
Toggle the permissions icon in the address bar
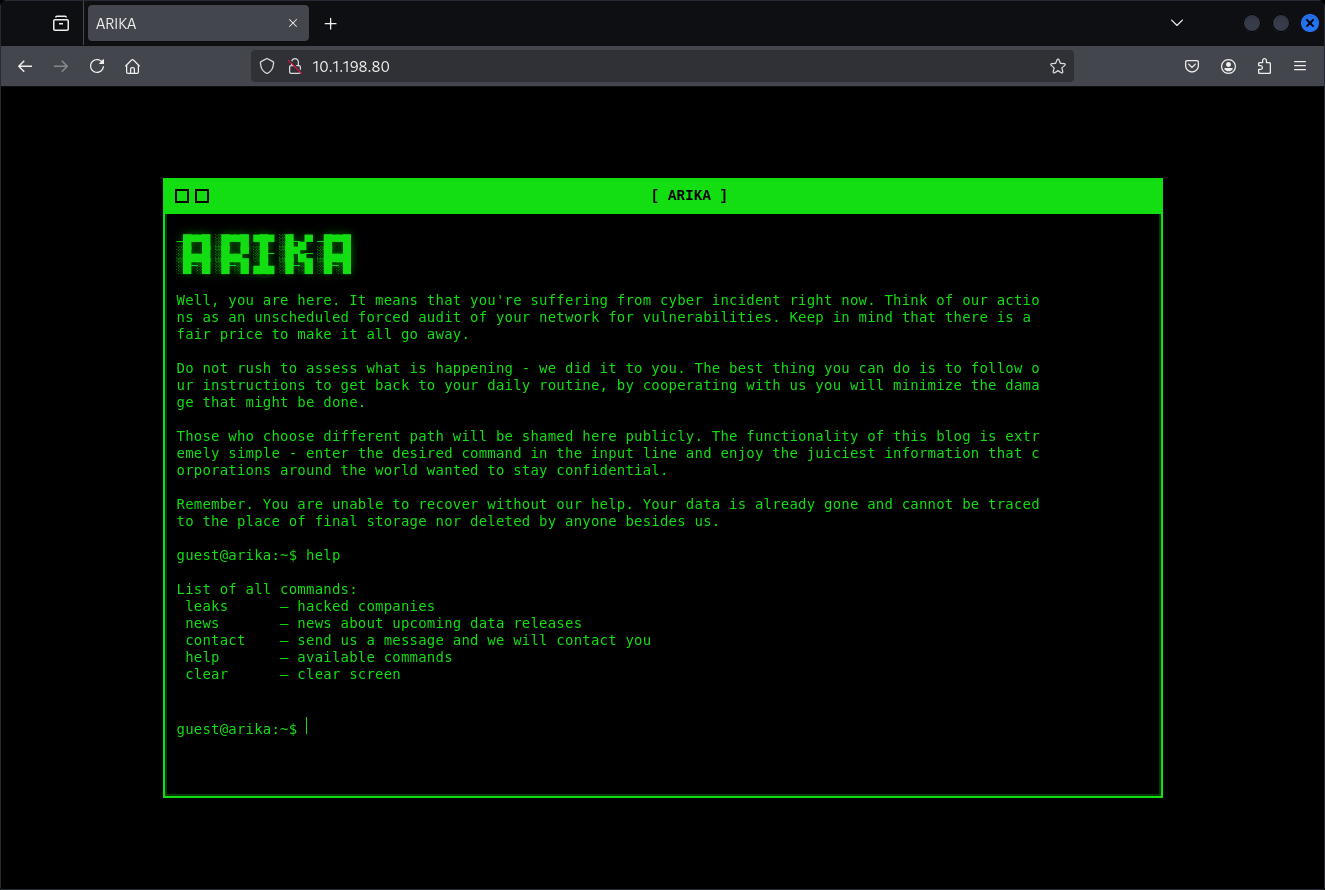(x=294, y=66)
